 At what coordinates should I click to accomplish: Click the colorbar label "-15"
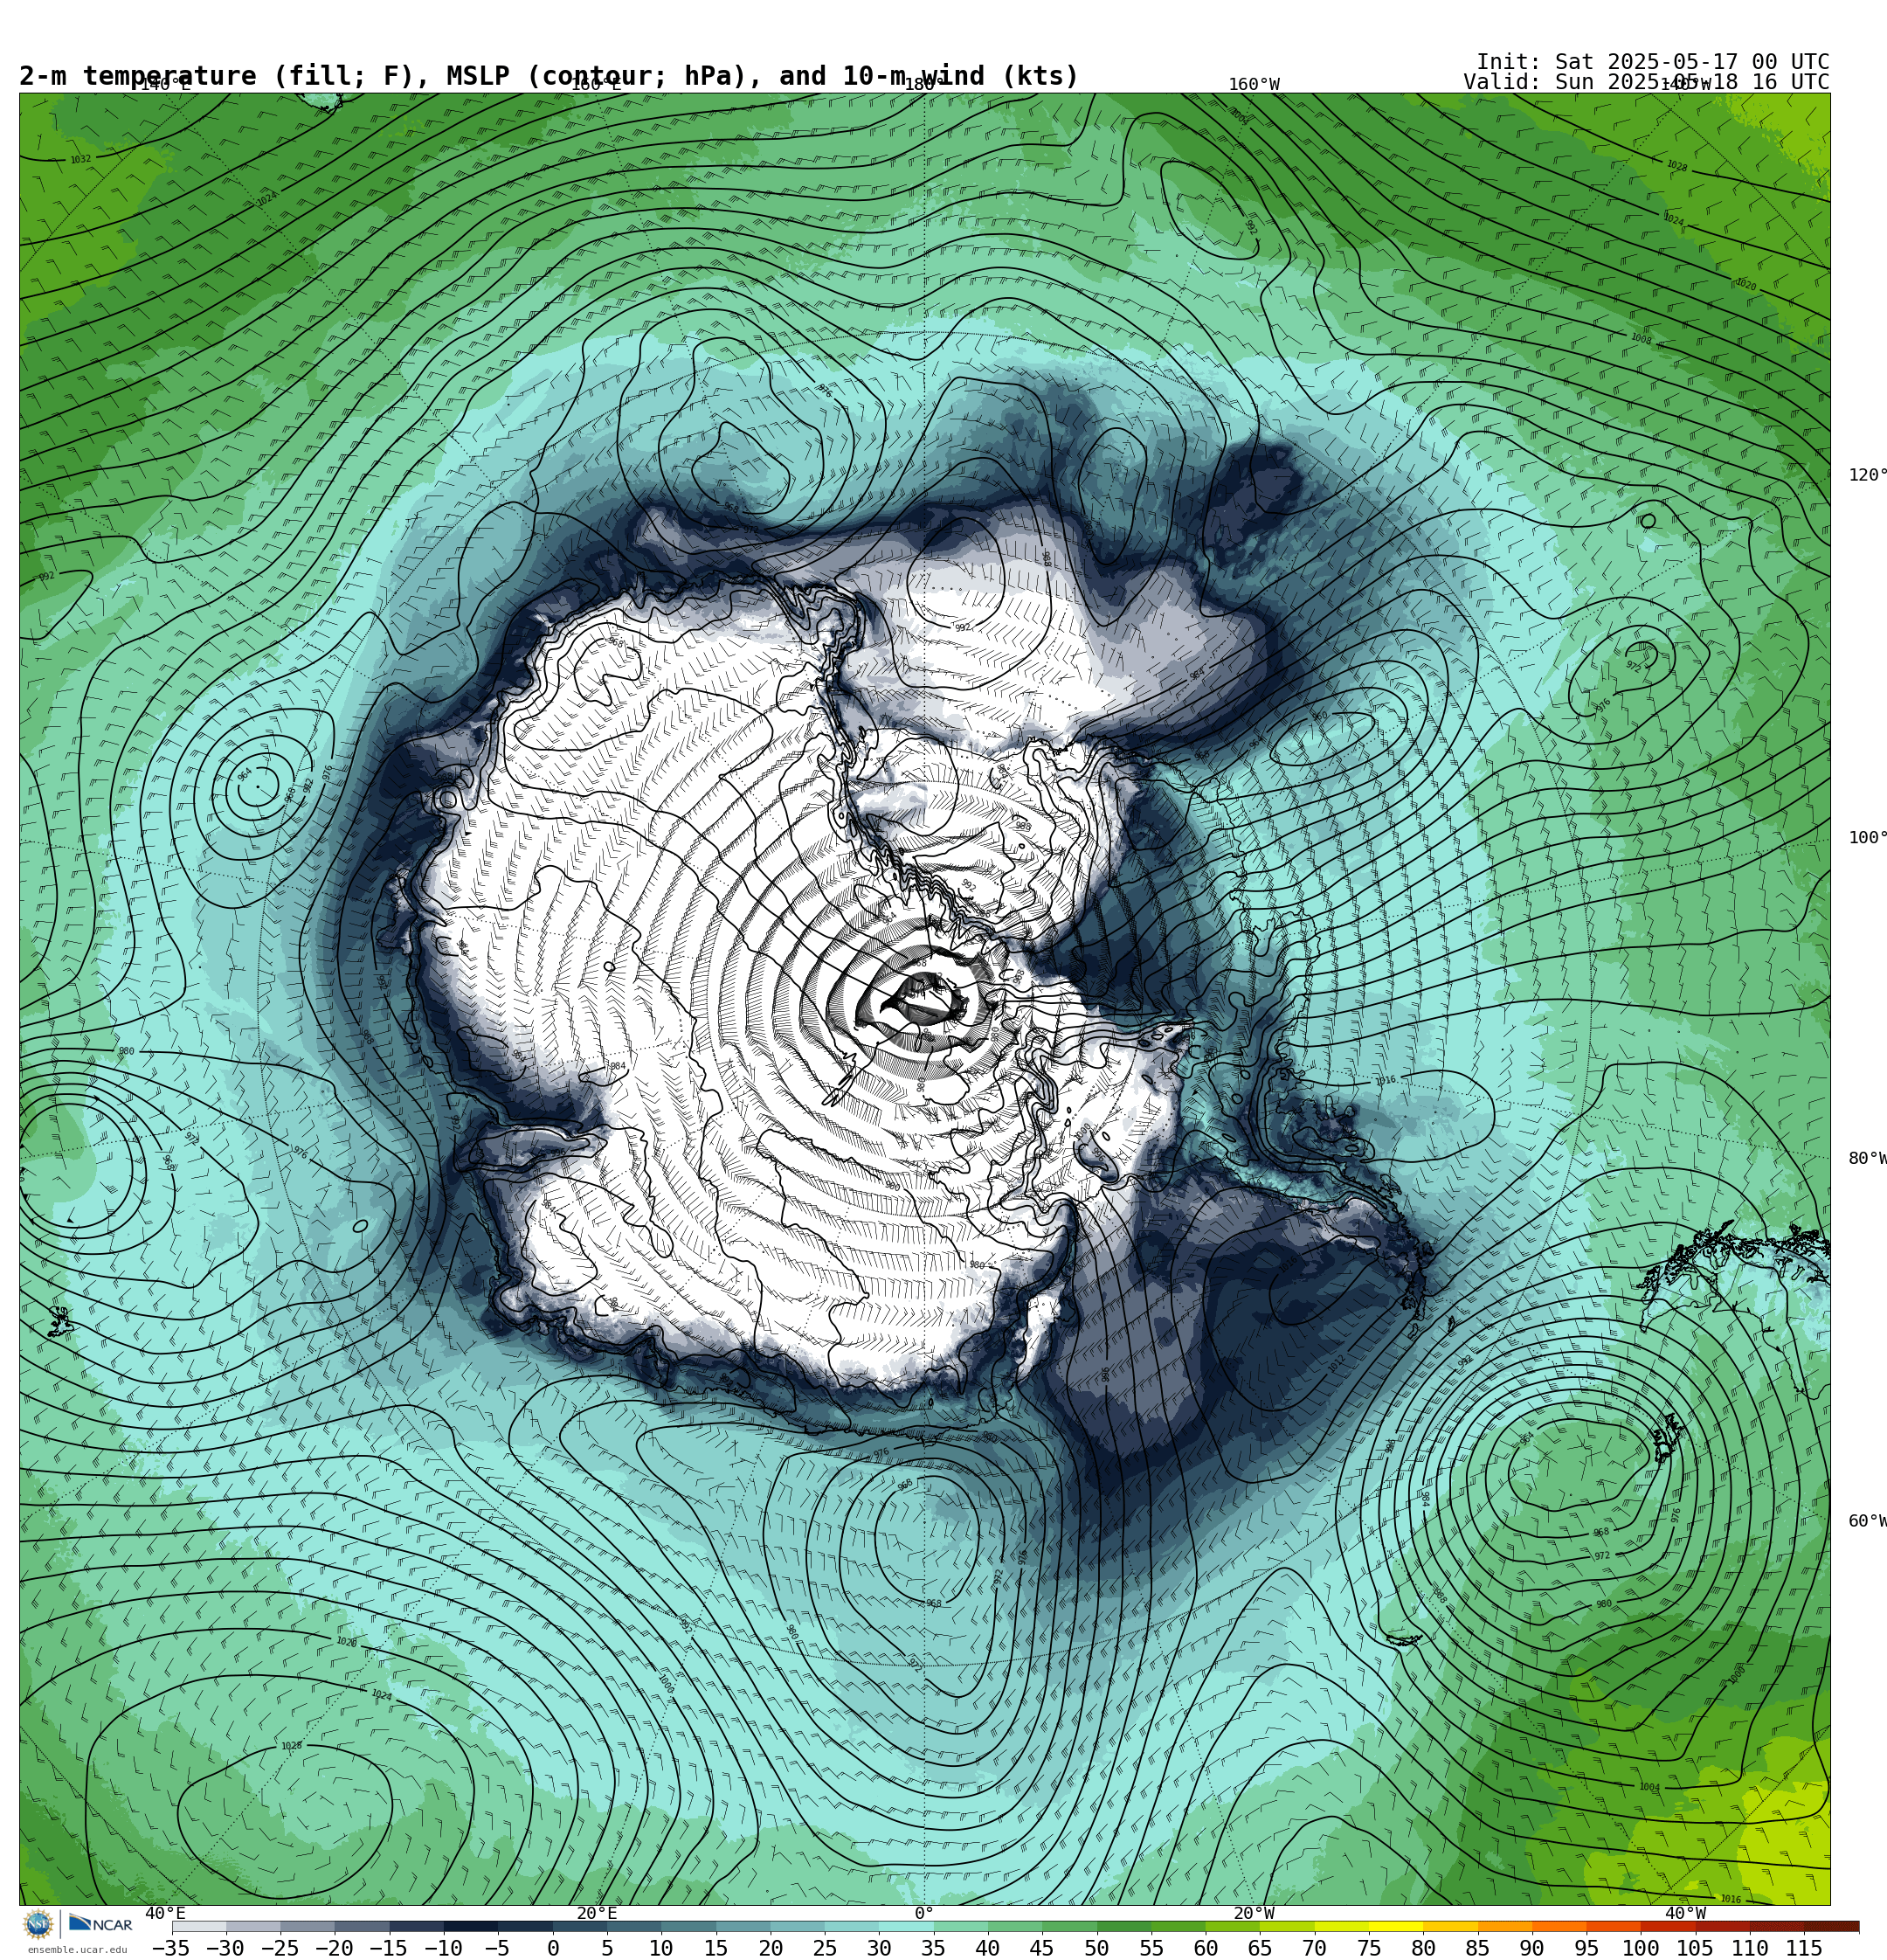pyautogui.click(x=388, y=1948)
